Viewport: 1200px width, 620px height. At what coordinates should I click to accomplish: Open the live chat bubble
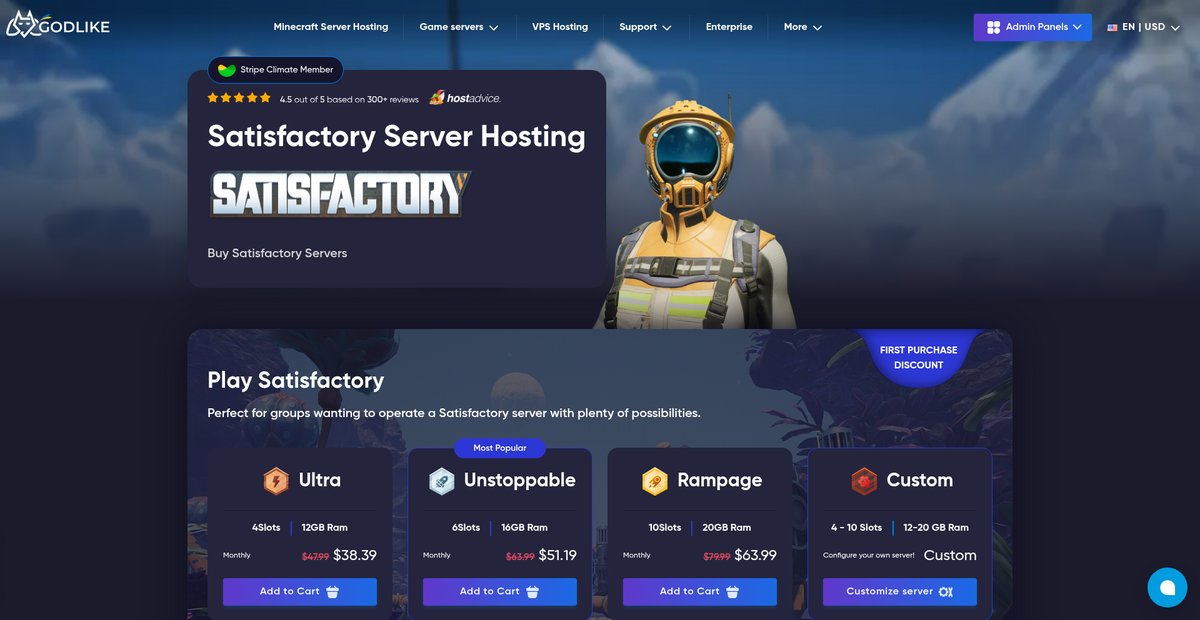point(1167,587)
